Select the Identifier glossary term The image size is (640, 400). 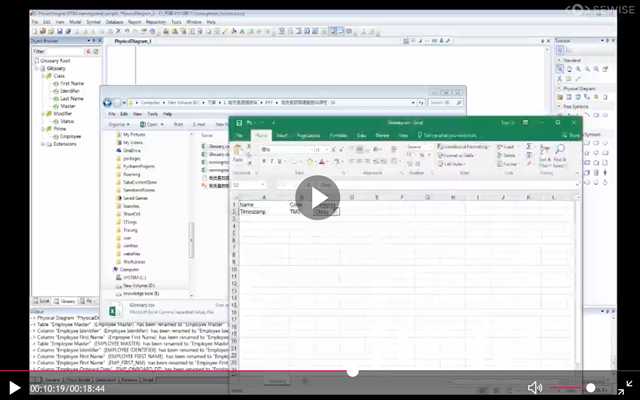(x=70, y=91)
